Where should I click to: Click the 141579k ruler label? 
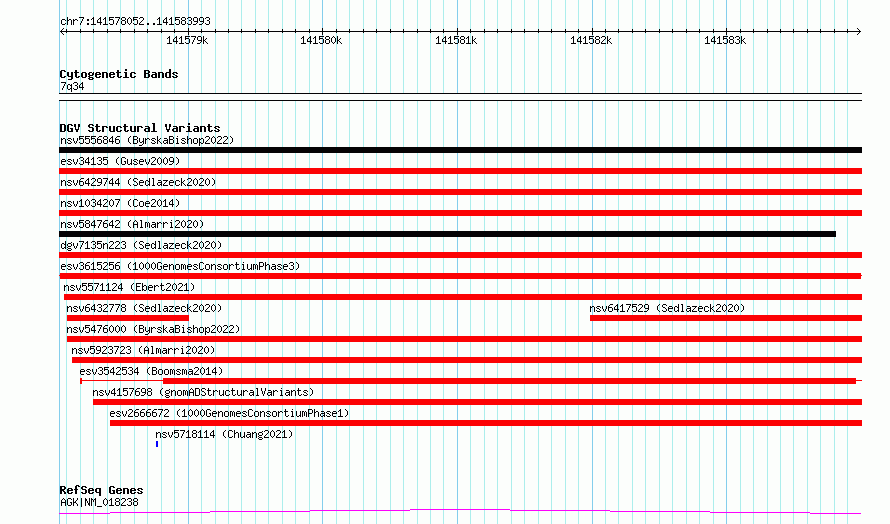click(187, 40)
